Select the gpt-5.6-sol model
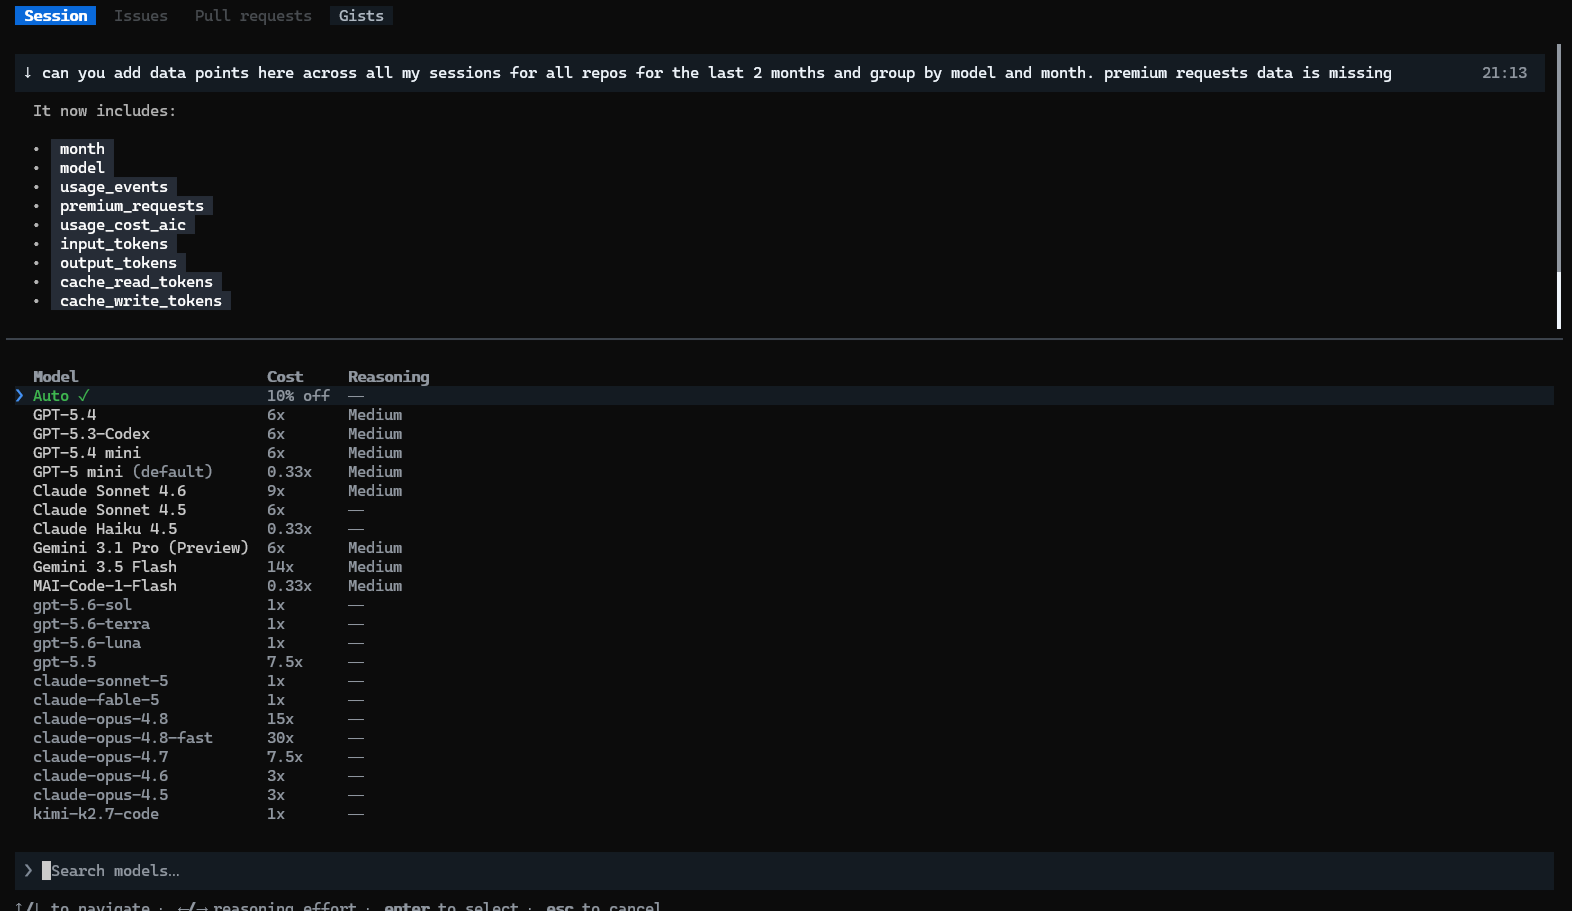The image size is (1572, 912). click(x=82, y=605)
